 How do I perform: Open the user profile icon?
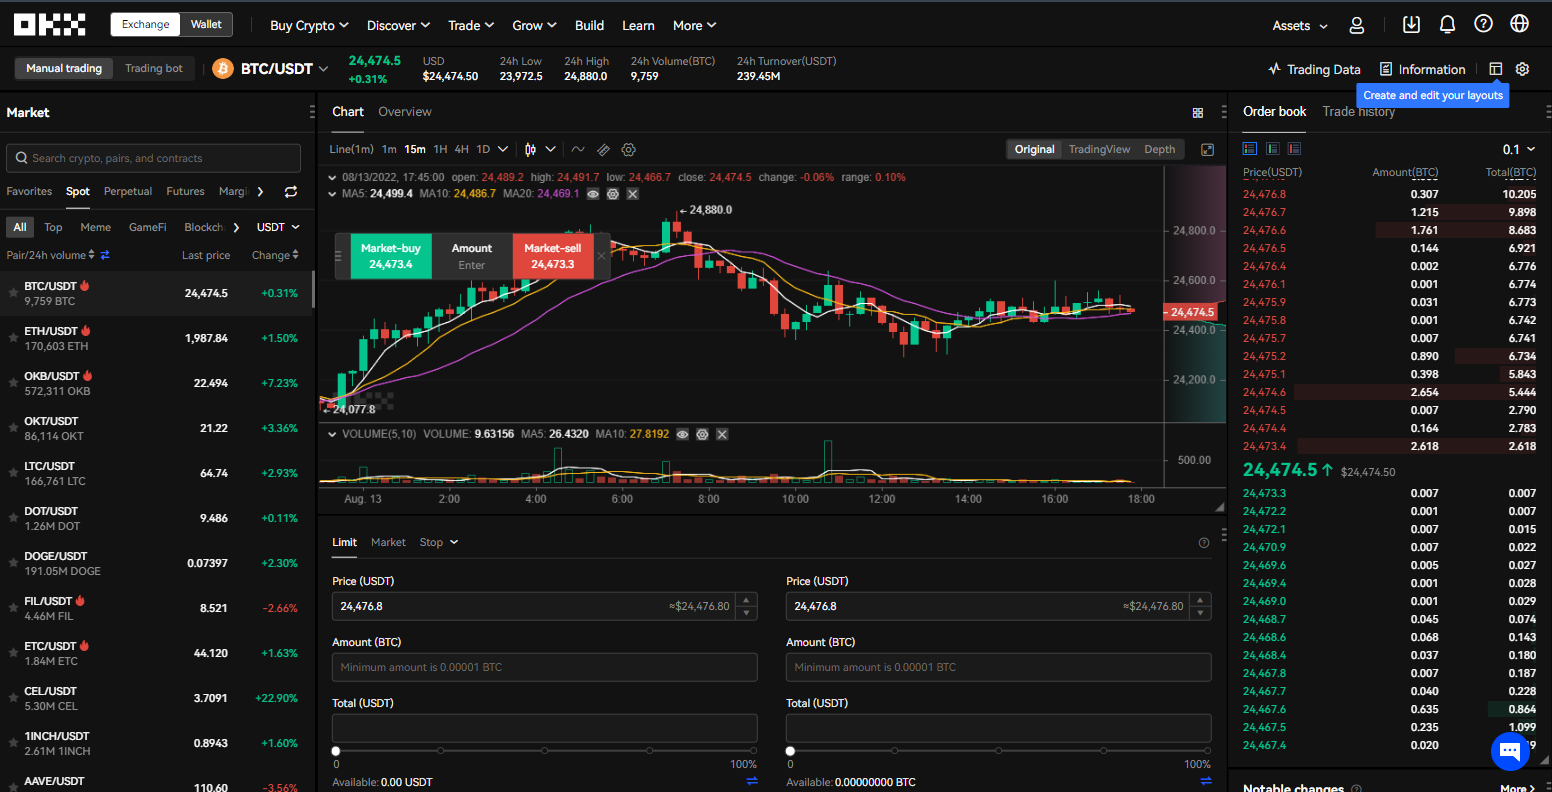tap(1357, 25)
